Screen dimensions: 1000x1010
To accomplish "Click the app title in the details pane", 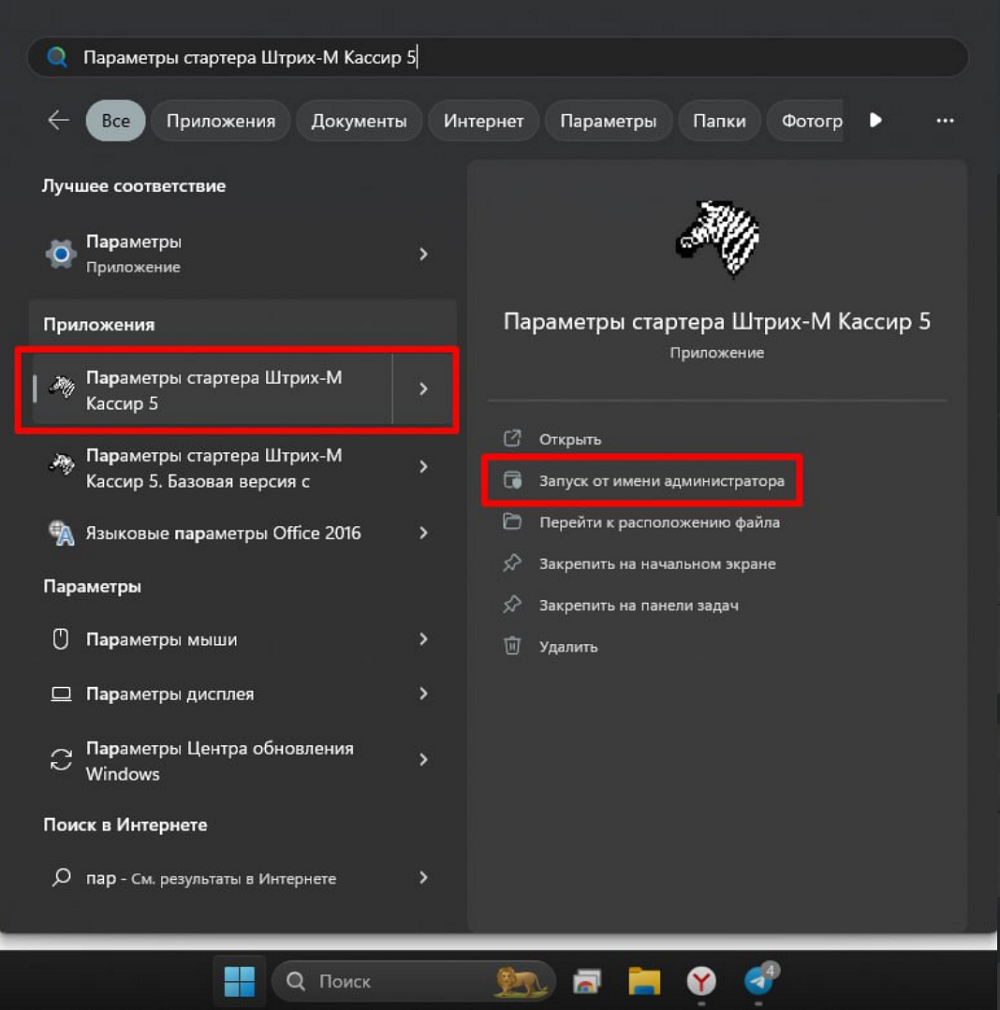I will point(717,321).
